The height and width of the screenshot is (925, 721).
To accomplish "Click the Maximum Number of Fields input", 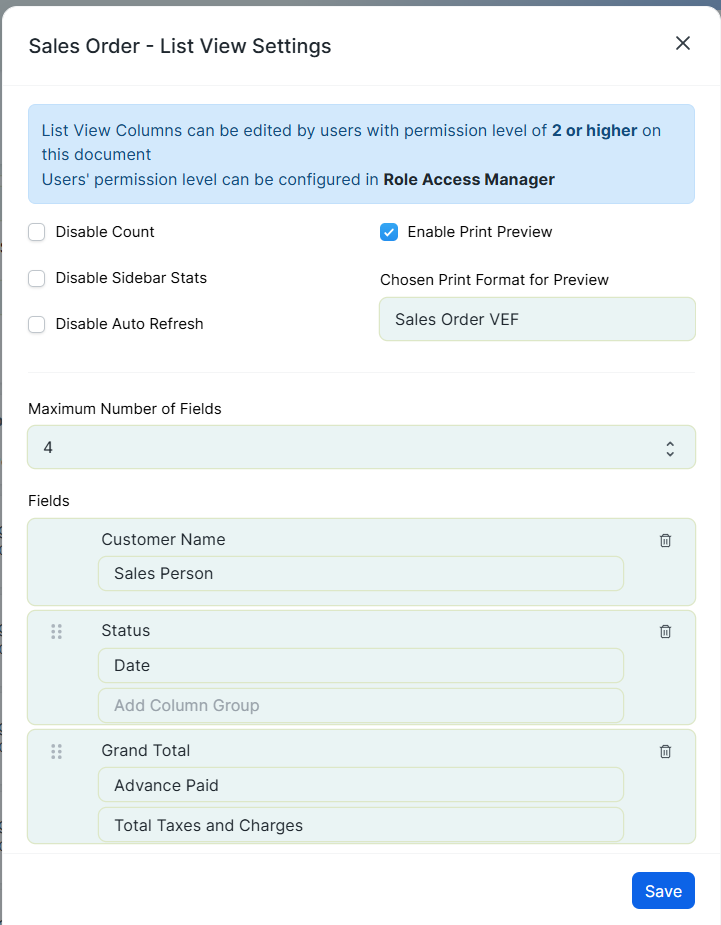I will click(x=361, y=447).
